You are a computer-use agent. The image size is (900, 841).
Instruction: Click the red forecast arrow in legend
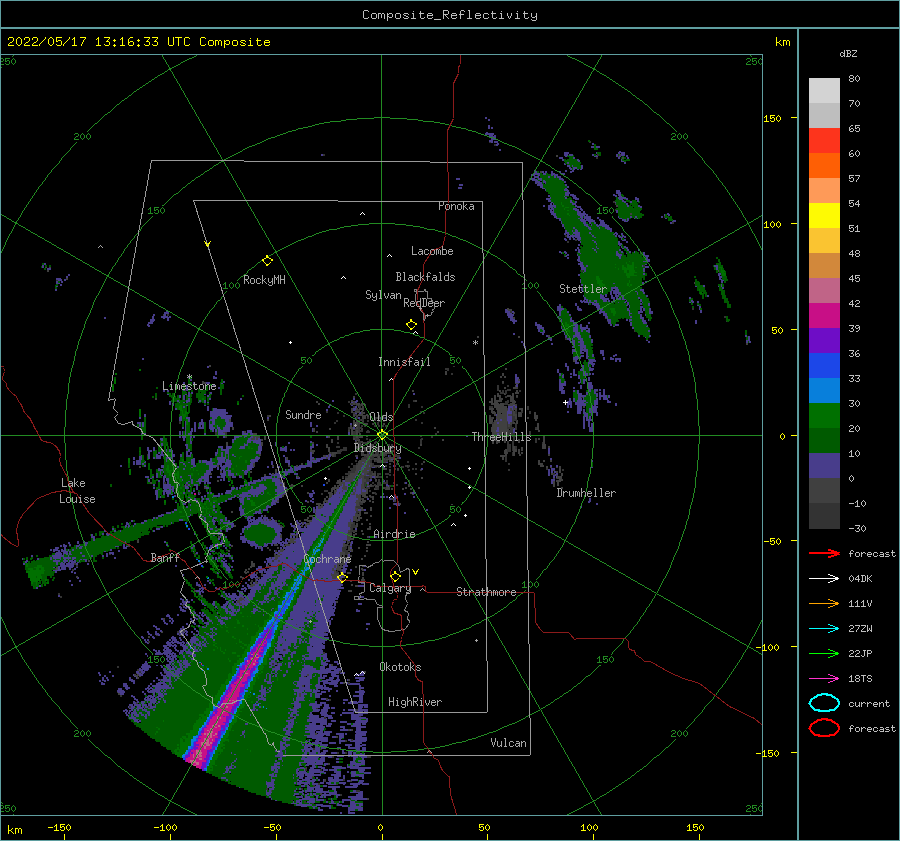tap(824, 553)
